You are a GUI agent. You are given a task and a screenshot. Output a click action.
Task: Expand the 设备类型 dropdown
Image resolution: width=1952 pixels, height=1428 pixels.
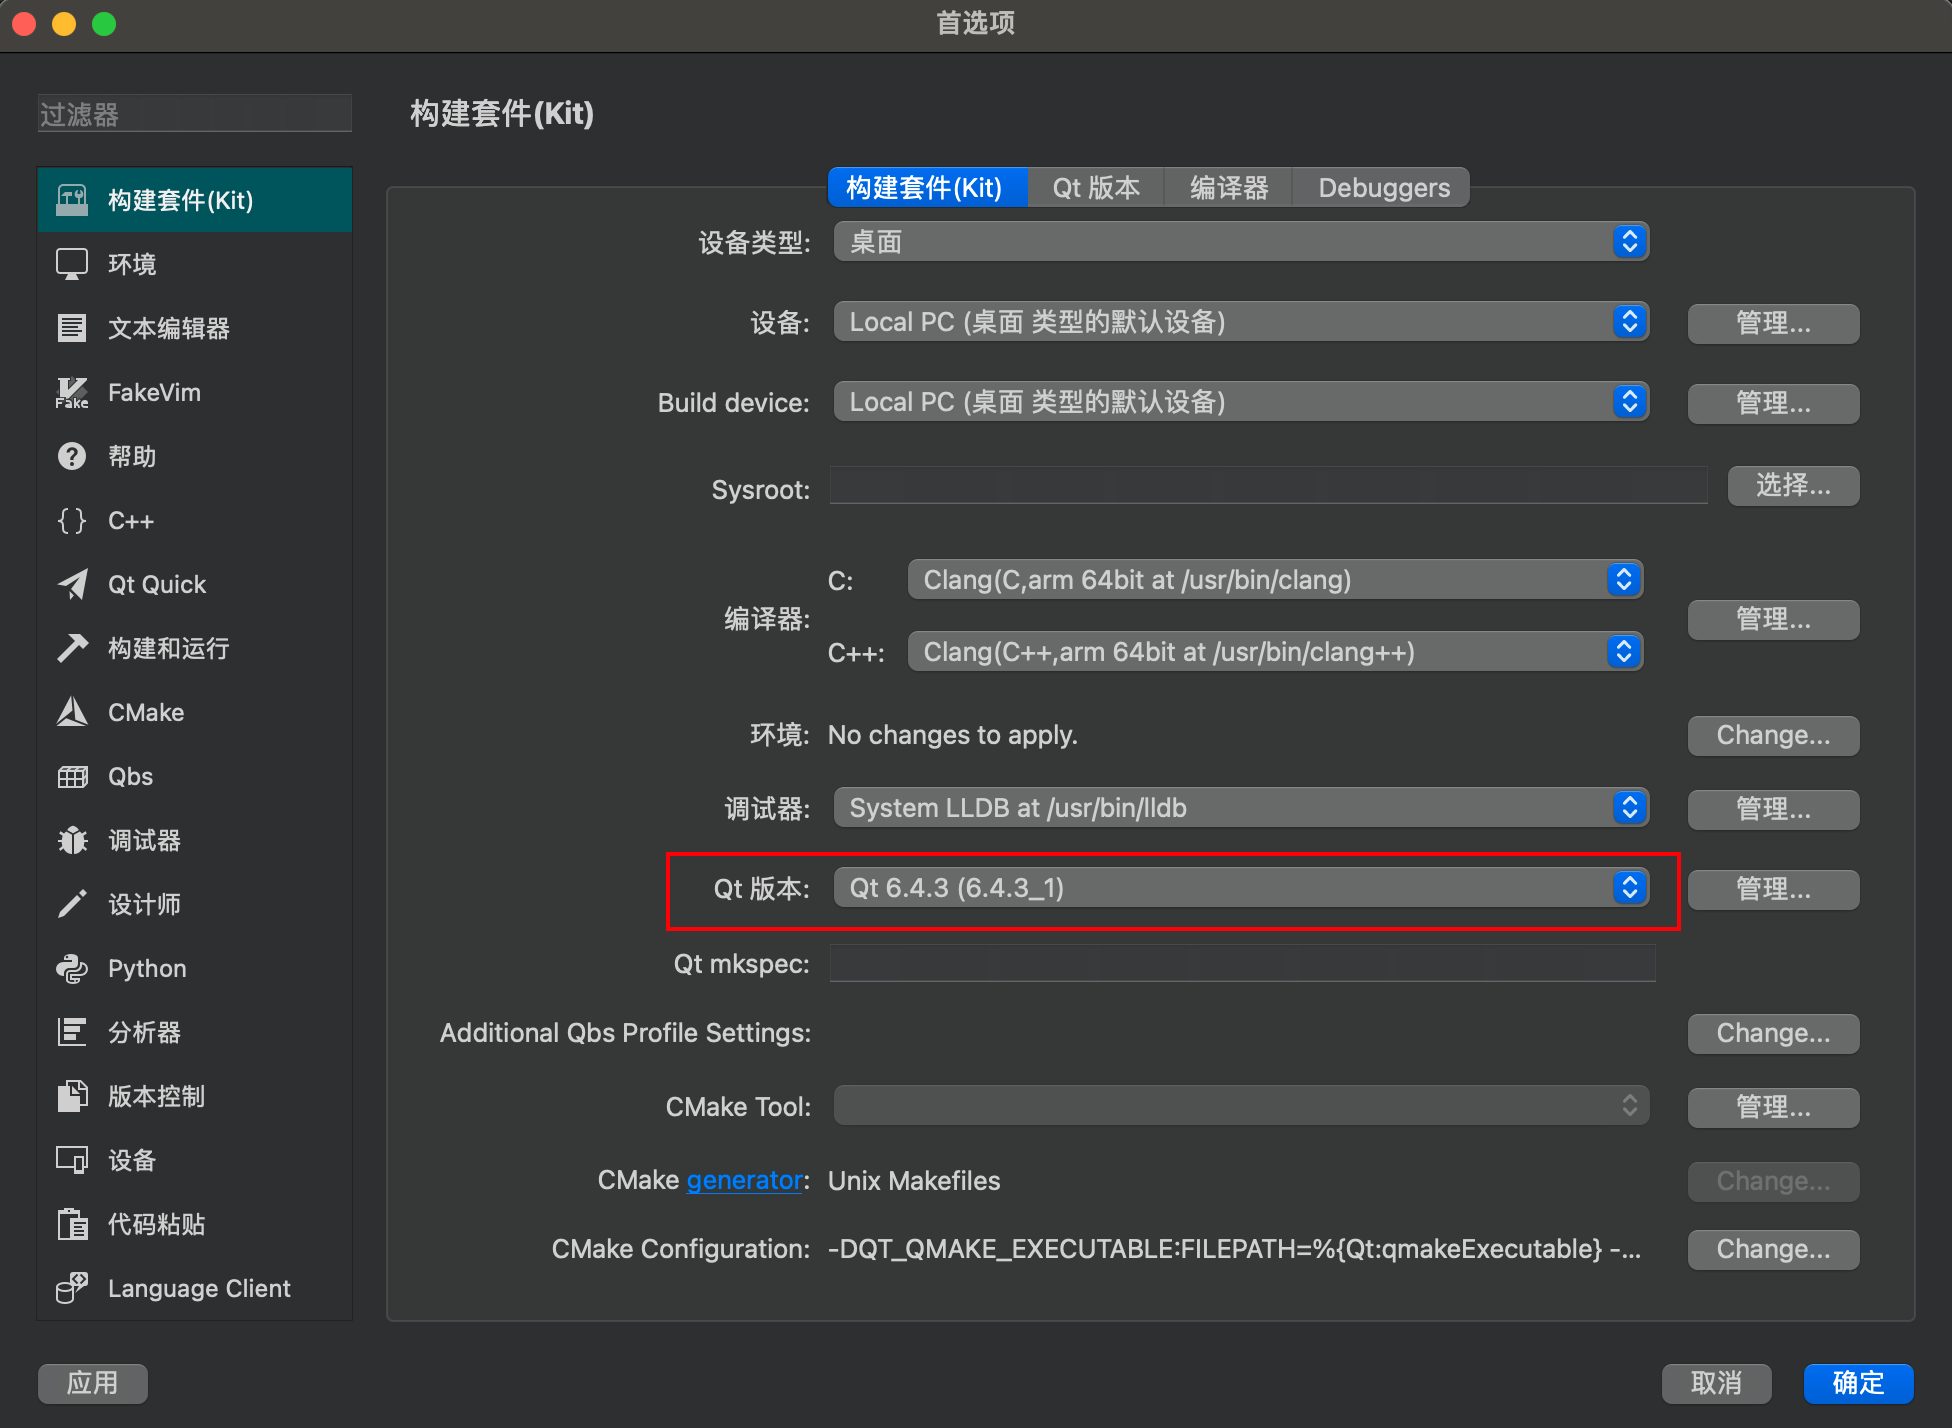pos(1240,242)
